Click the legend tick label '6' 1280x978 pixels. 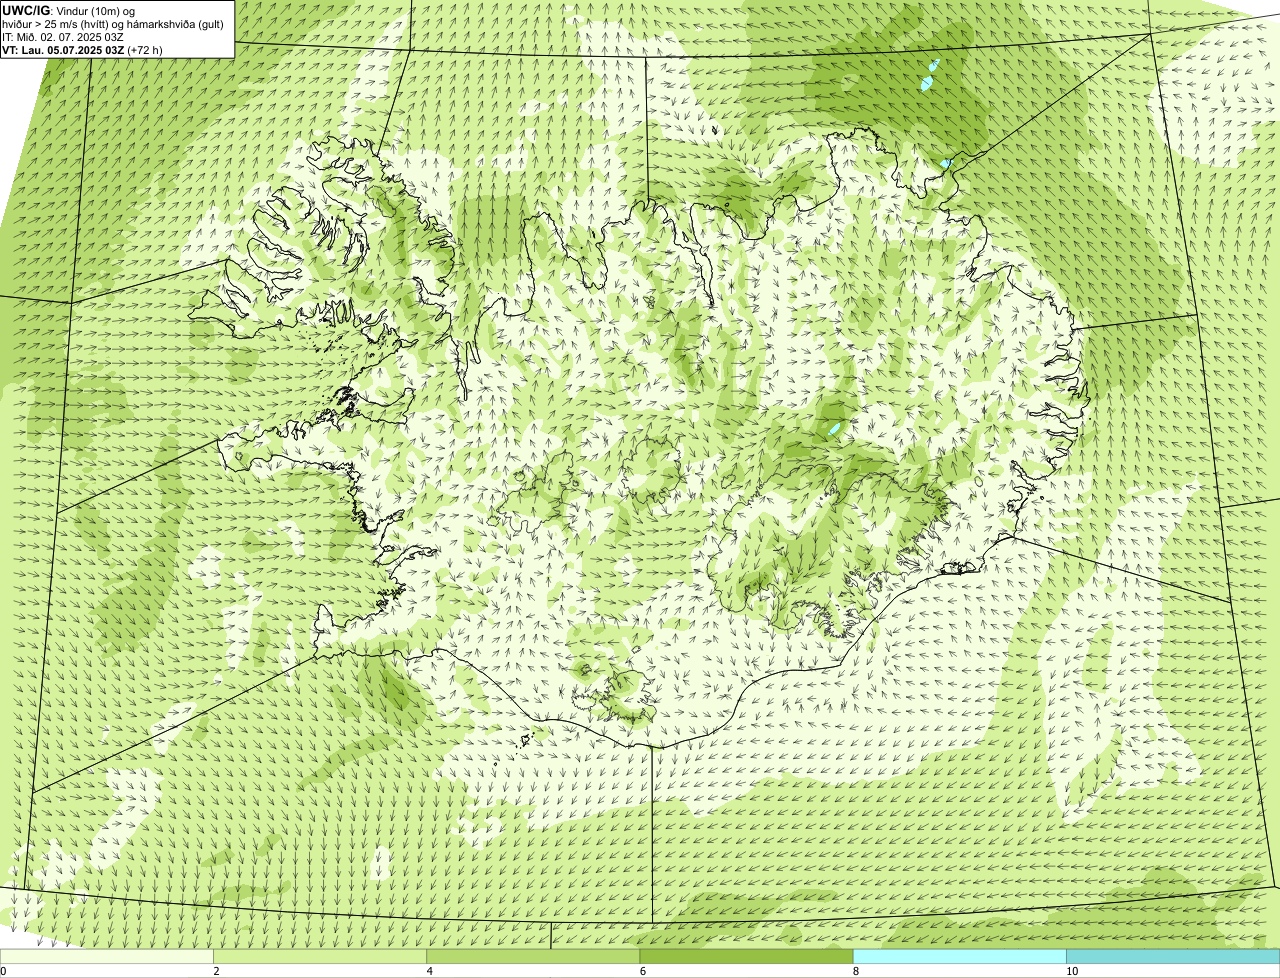tap(642, 971)
